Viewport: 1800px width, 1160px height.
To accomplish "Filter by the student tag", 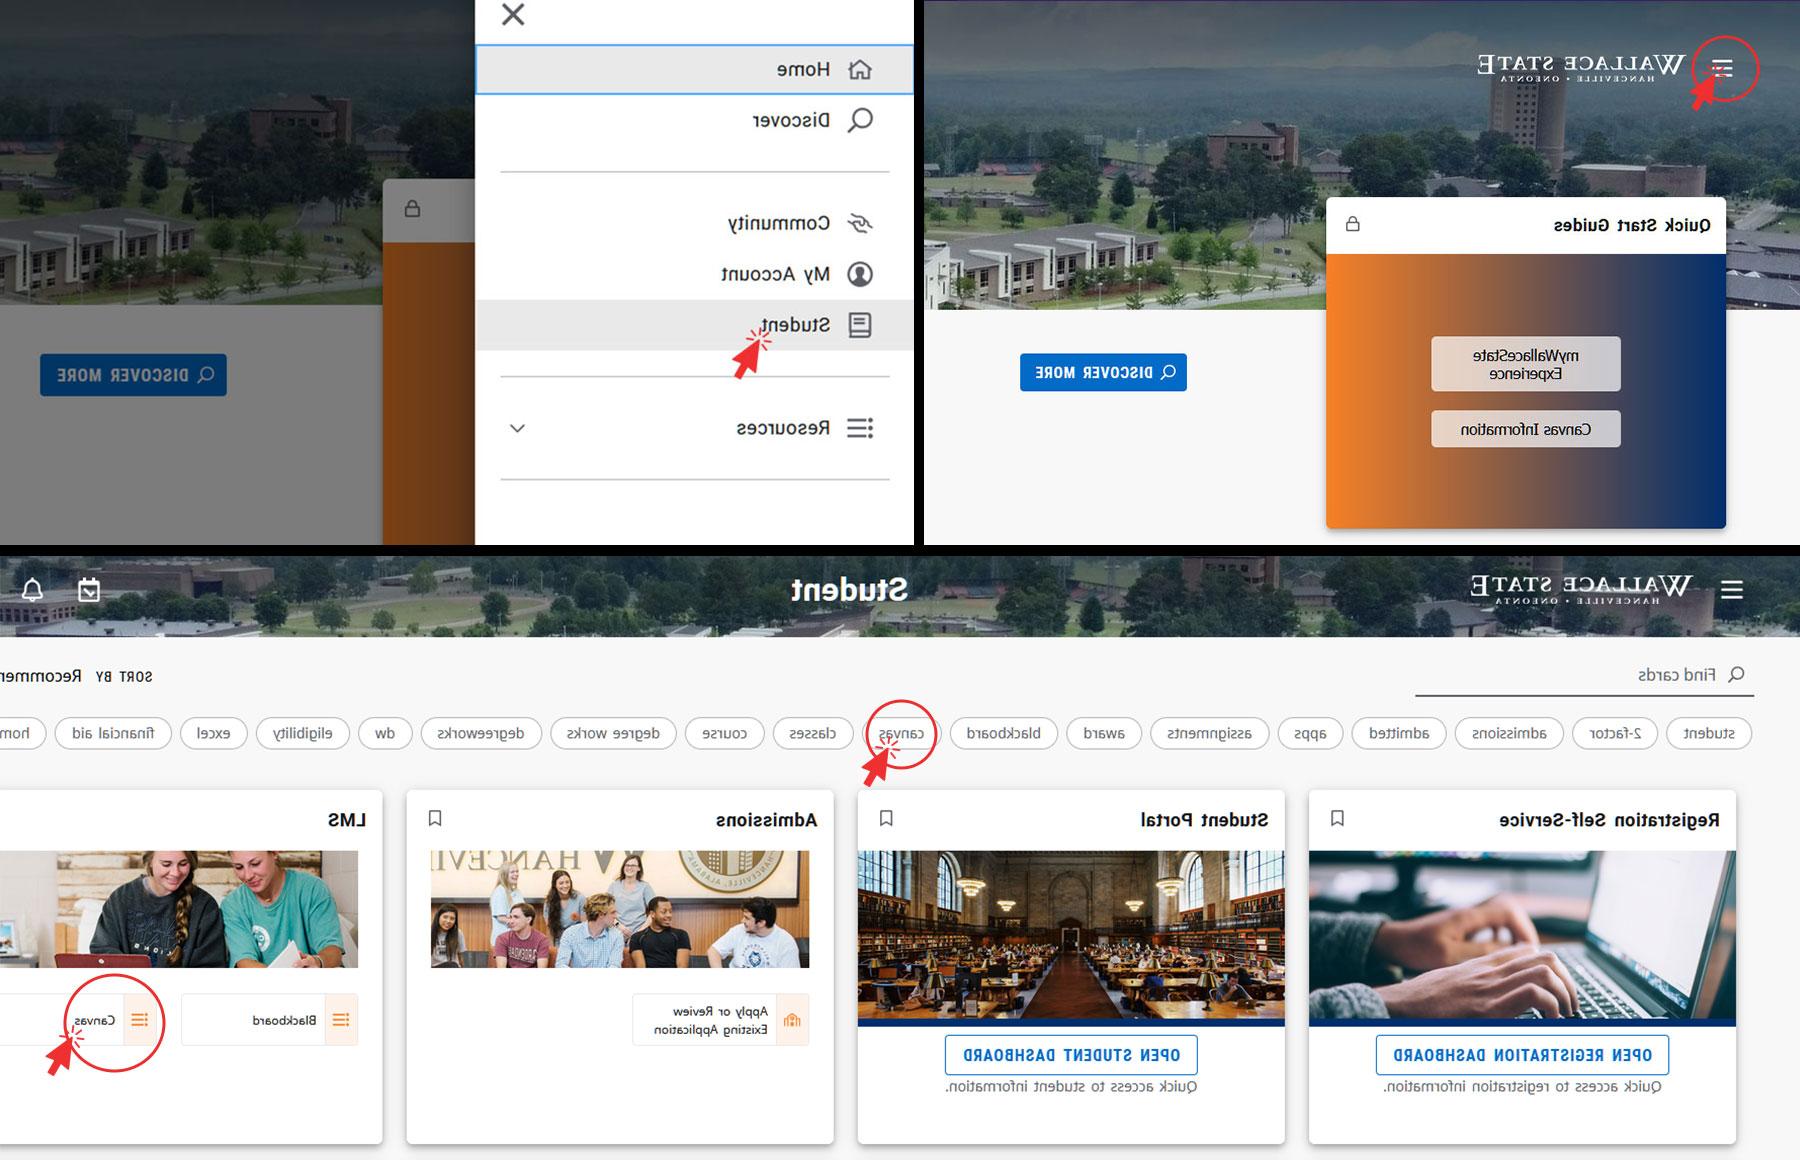I will pyautogui.click(x=1709, y=733).
